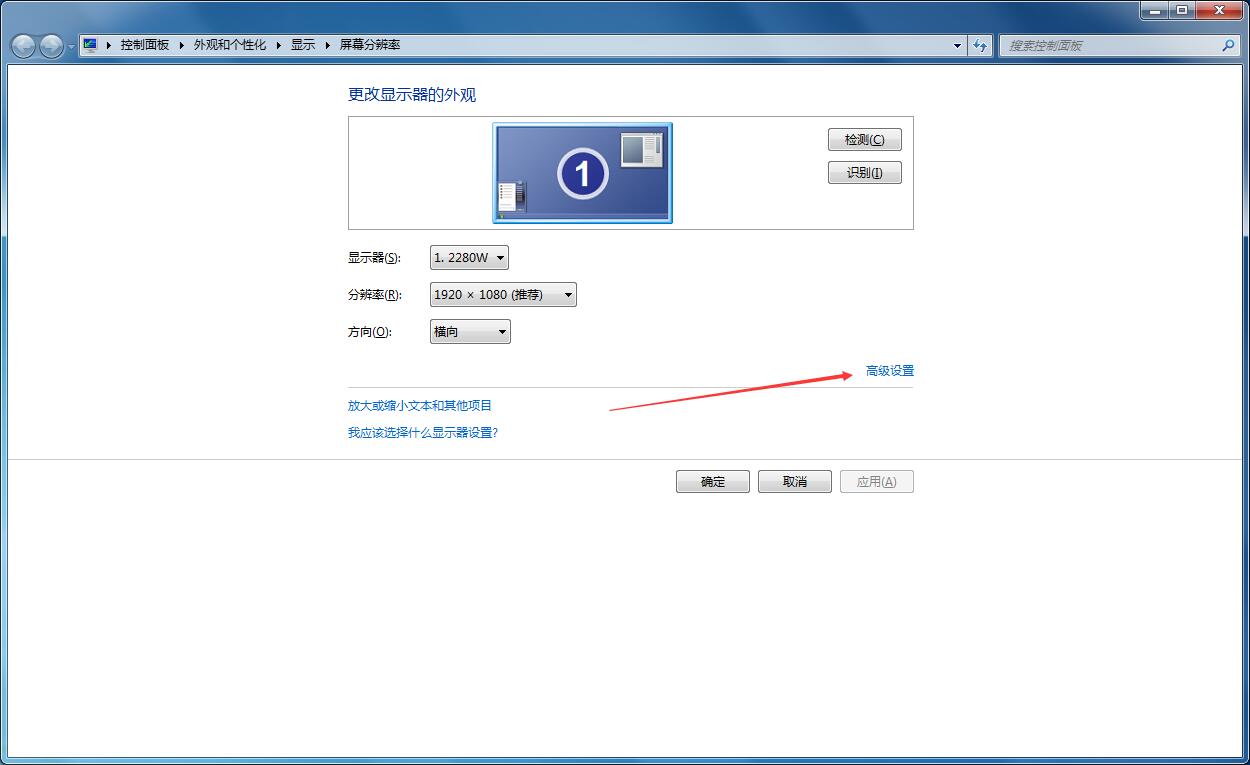
Task: Open 放大或缩小文本和其他项目 link
Action: [x=420, y=406]
